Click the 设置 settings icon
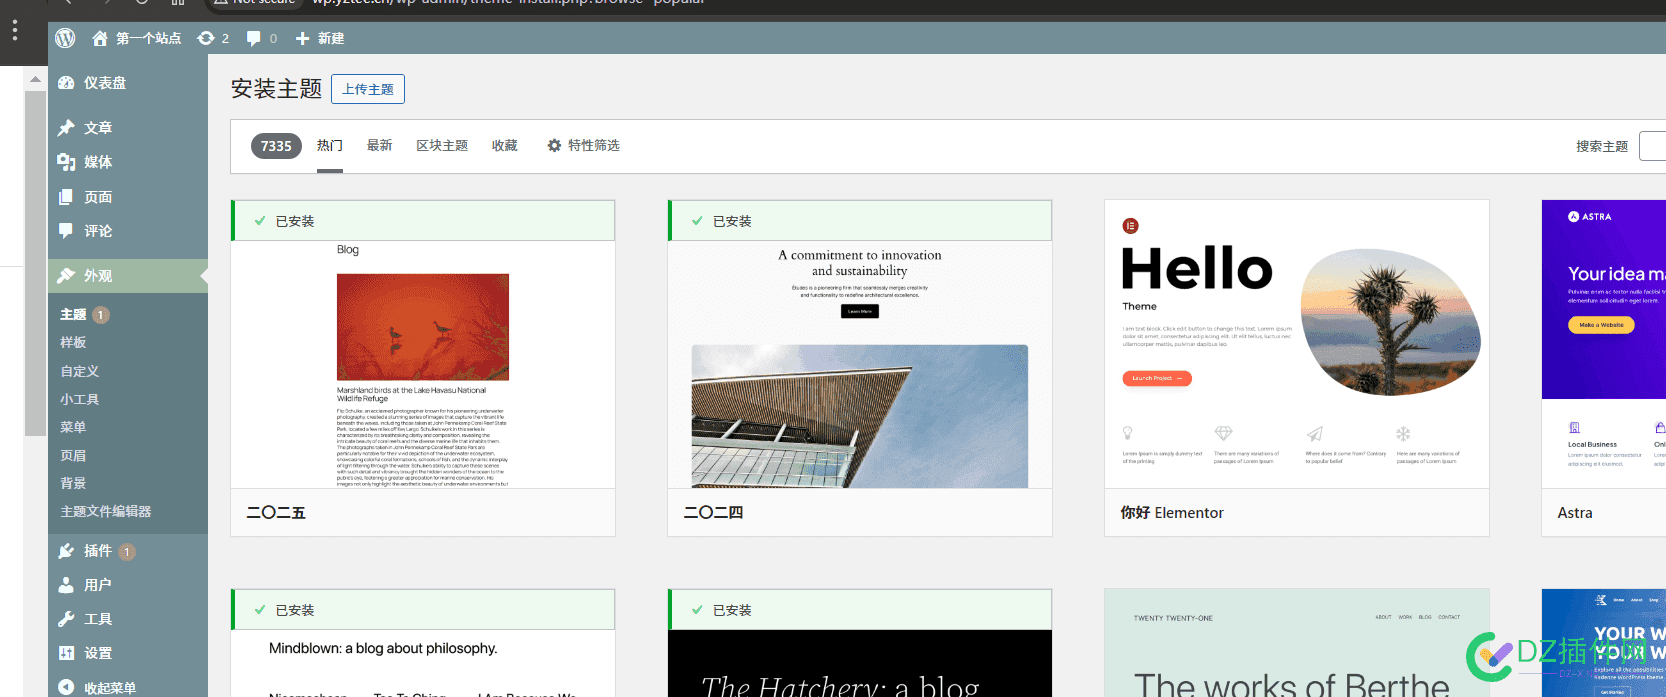1666x697 pixels. coord(66,653)
